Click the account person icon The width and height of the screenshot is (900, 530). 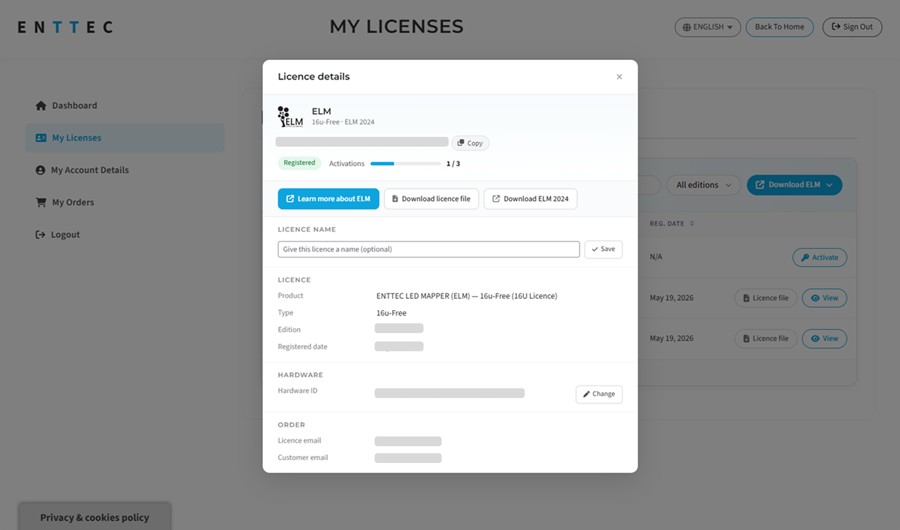click(x=40, y=170)
